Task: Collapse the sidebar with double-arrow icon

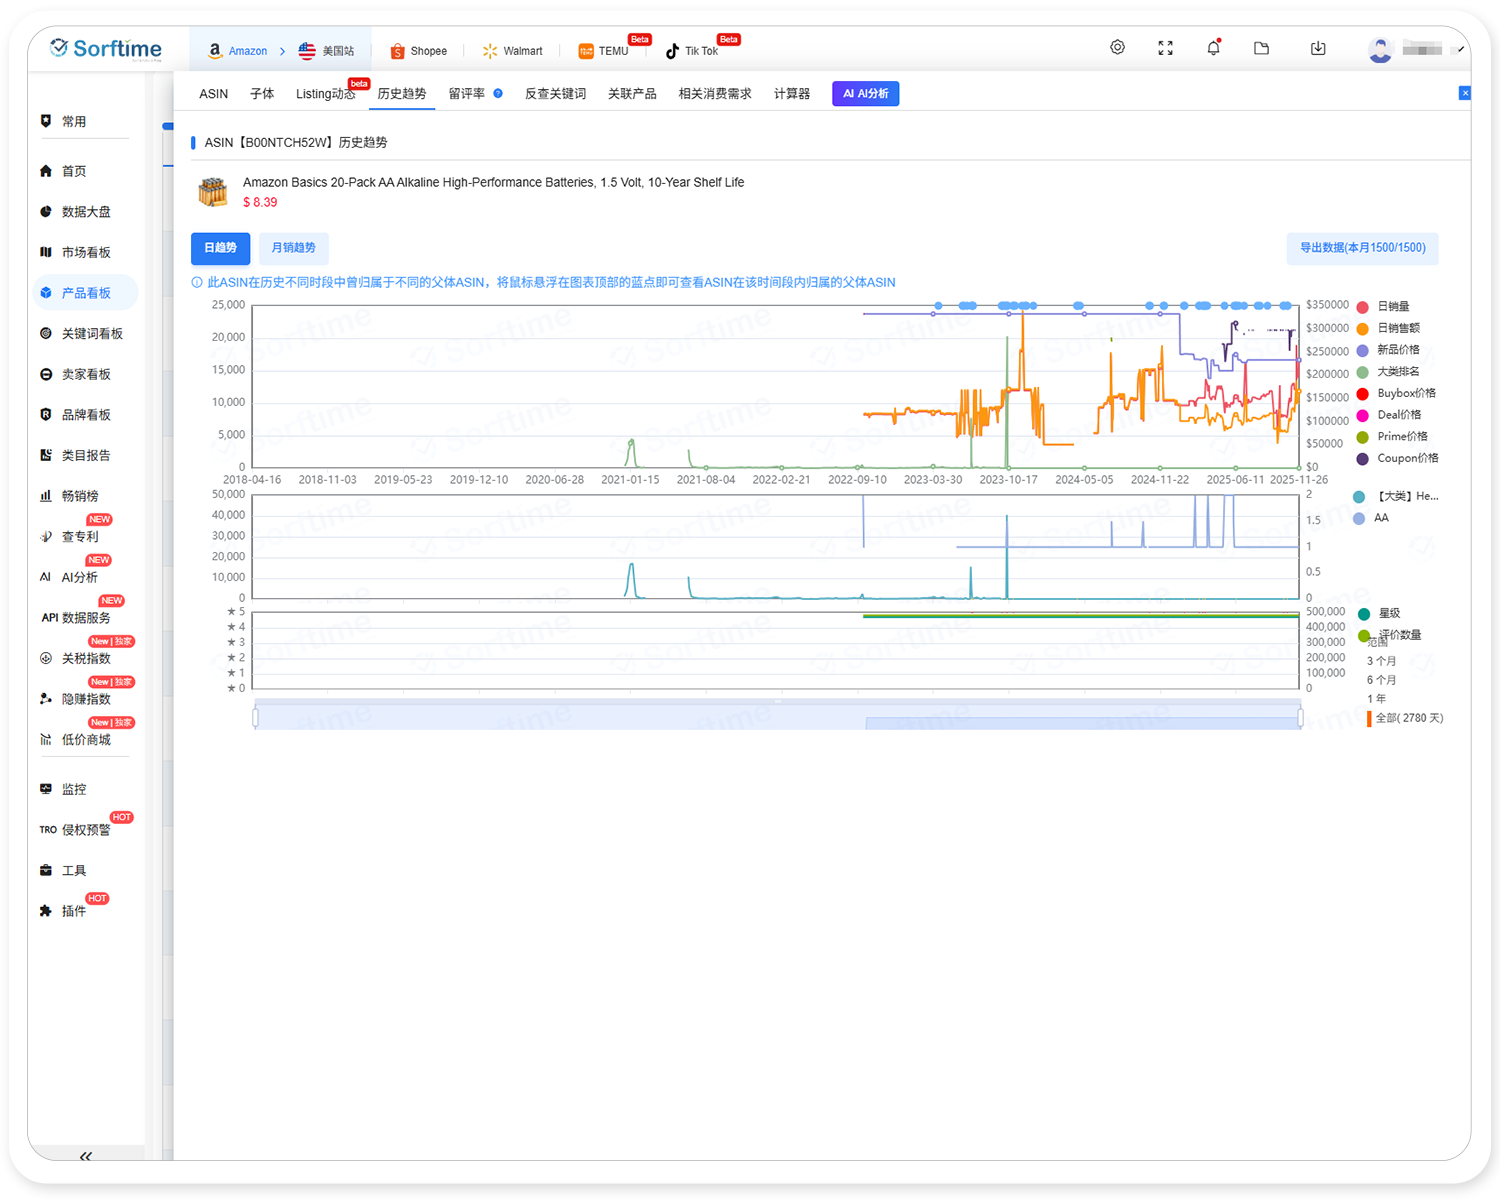Action: coord(86,1156)
